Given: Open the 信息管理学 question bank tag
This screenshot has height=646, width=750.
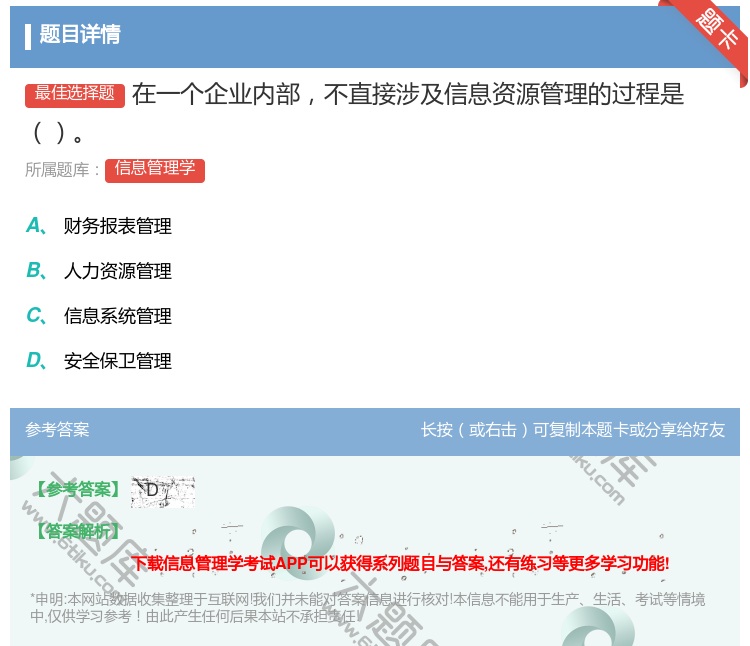Looking at the screenshot, I should coord(154,170).
